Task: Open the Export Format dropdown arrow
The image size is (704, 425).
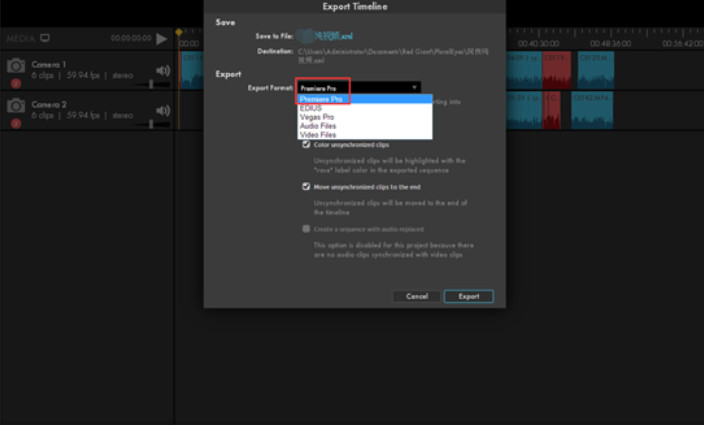Action: click(x=414, y=88)
